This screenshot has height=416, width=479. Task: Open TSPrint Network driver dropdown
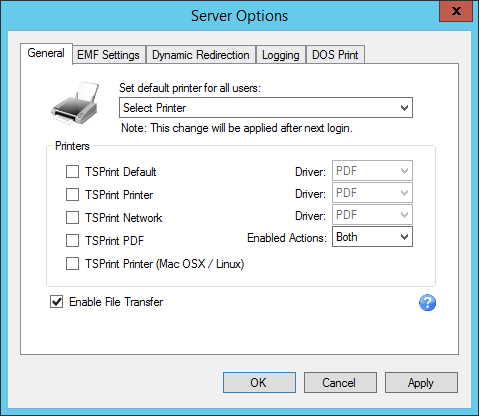[x=372, y=215]
